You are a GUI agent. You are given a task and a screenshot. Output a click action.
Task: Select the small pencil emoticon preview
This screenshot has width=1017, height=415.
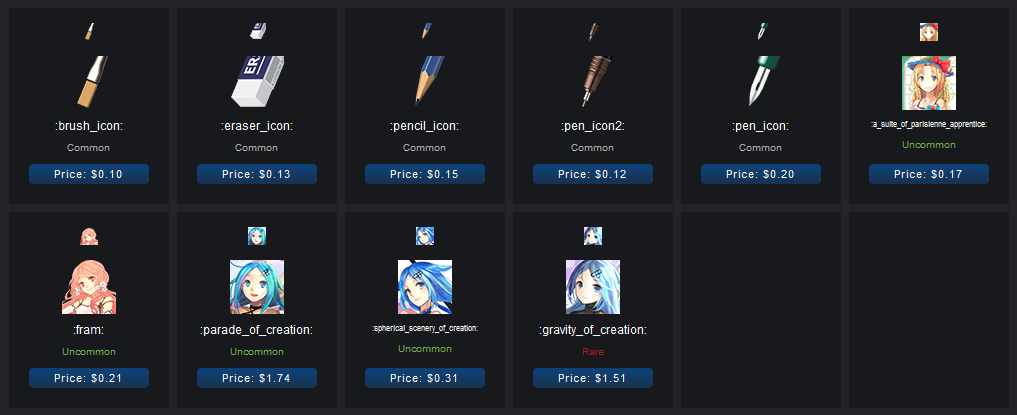[x=425, y=31]
